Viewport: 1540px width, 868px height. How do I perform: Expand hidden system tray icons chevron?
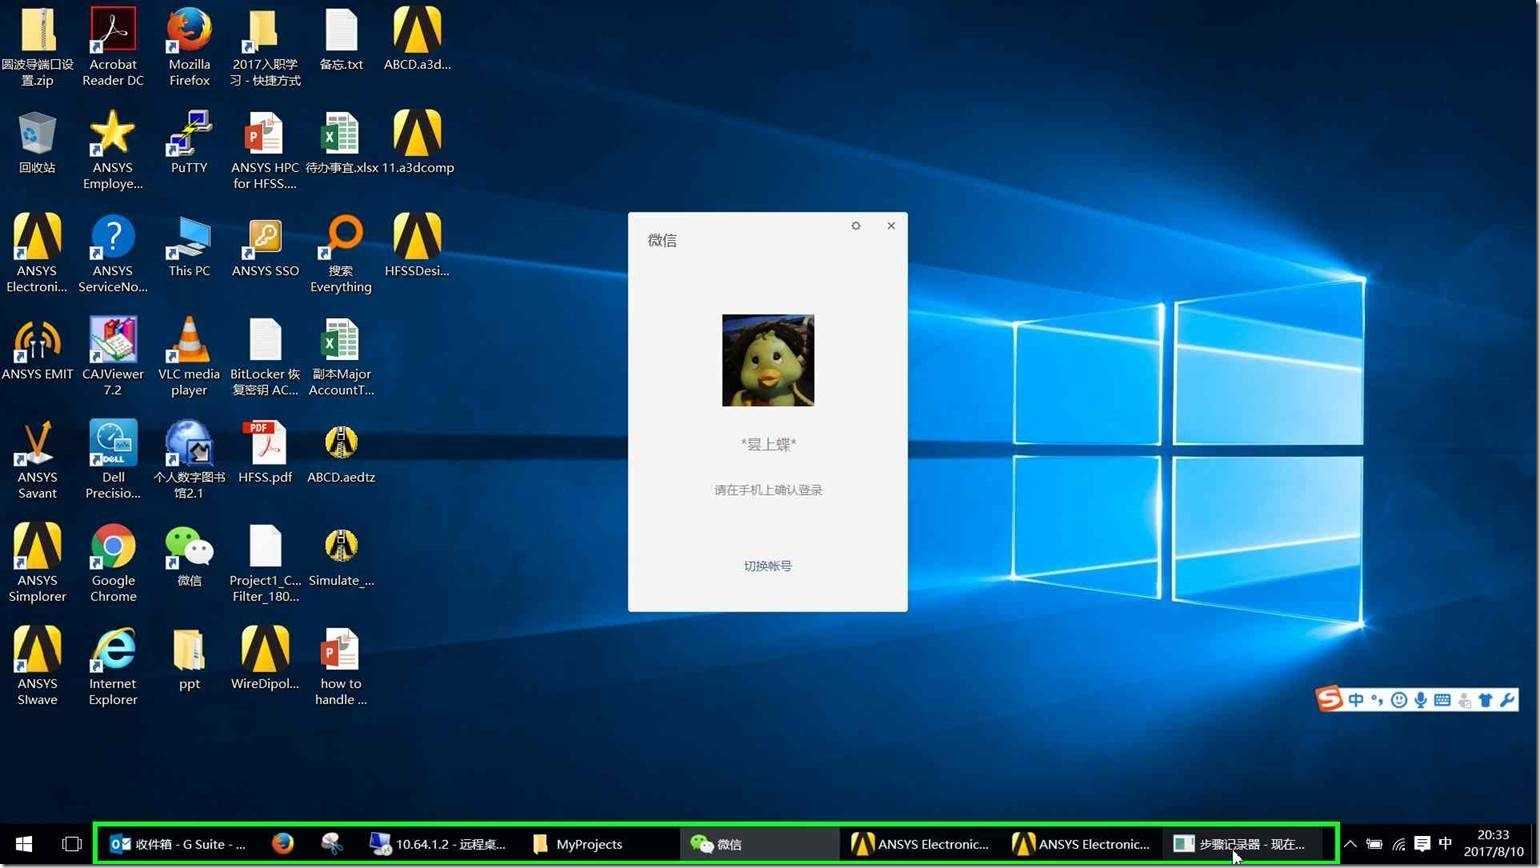(x=1350, y=844)
